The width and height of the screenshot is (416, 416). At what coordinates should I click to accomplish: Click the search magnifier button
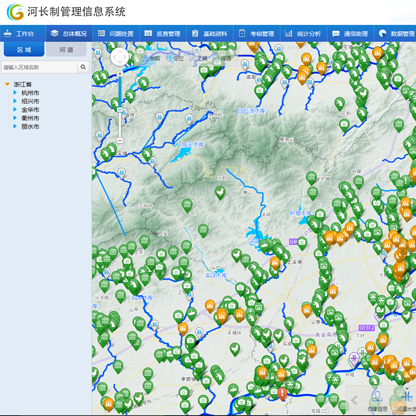point(83,67)
